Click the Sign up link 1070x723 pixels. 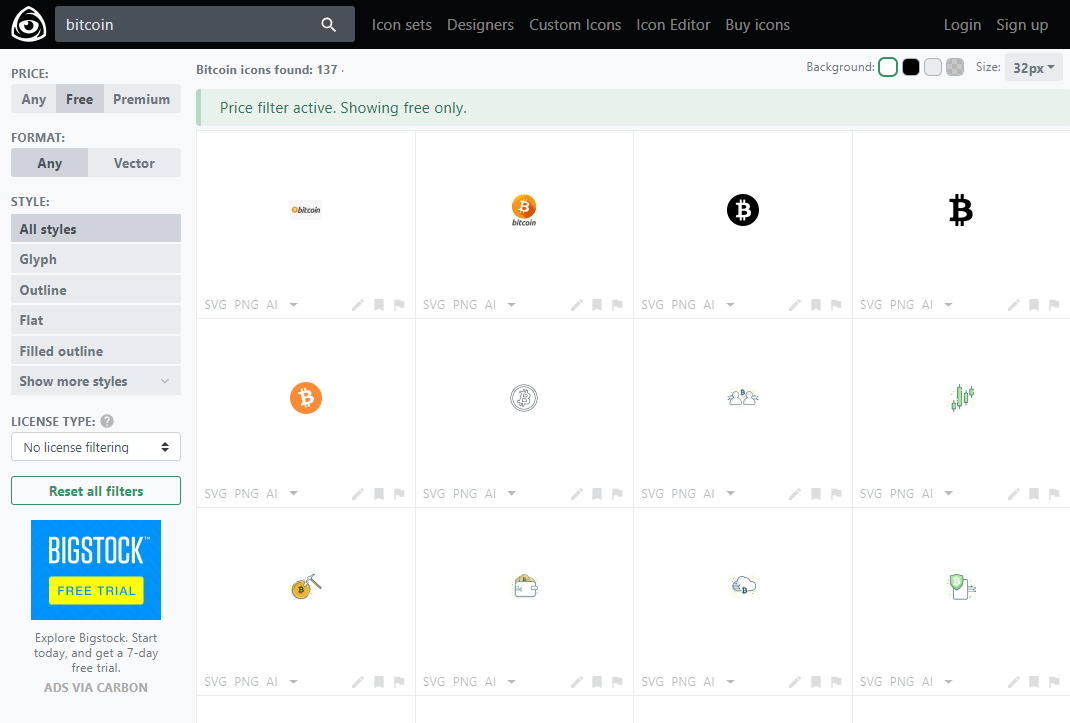[x=1022, y=25]
